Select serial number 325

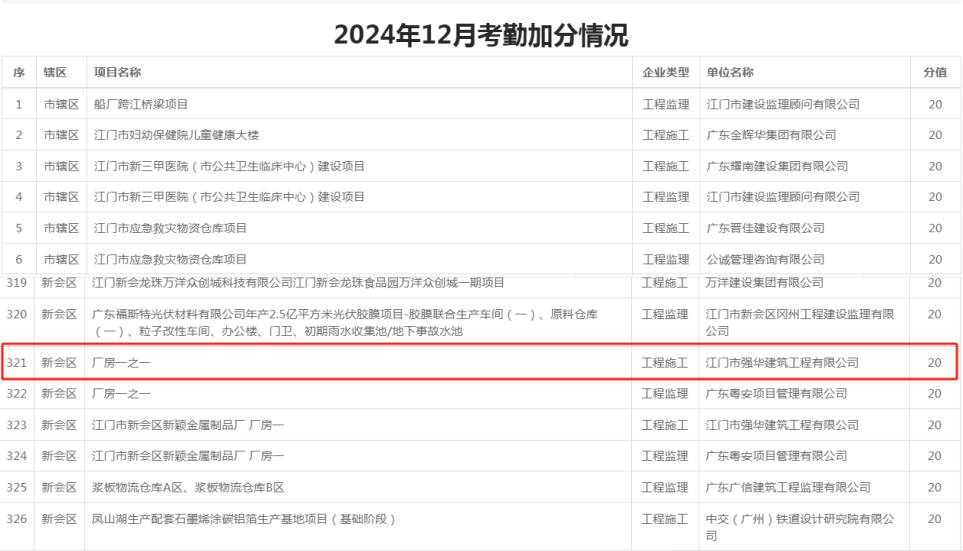tap(17, 488)
